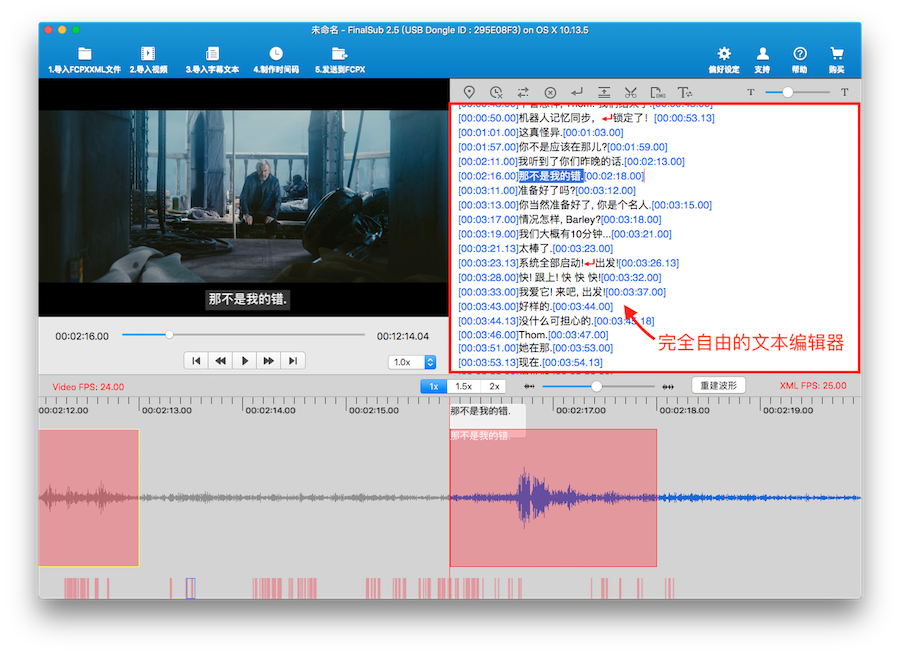Click the location pin marker icon
Image resolution: width=900 pixels, height=654 pixels.
tap(468, 92)
